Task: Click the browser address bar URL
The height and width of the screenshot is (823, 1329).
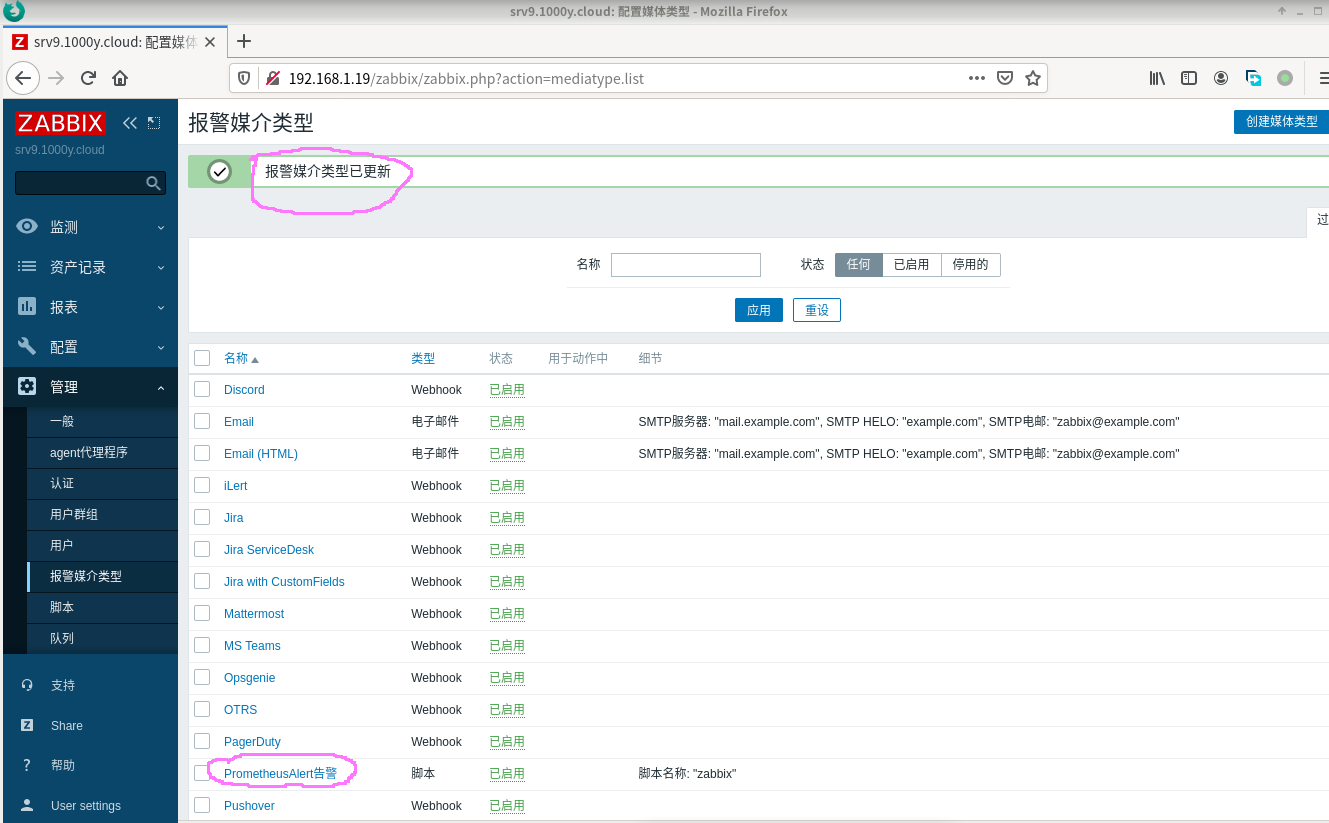Action: click(466, 78)
